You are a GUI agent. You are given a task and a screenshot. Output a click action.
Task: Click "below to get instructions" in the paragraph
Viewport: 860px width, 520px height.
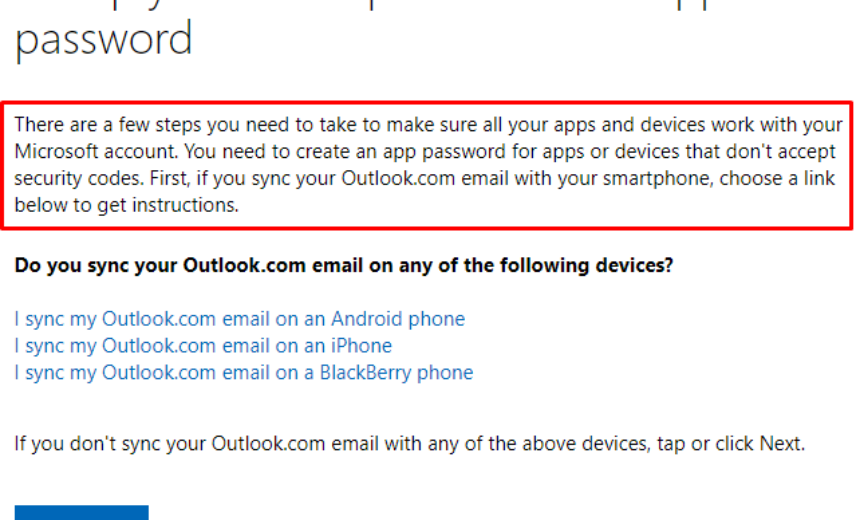click(126, 206)
